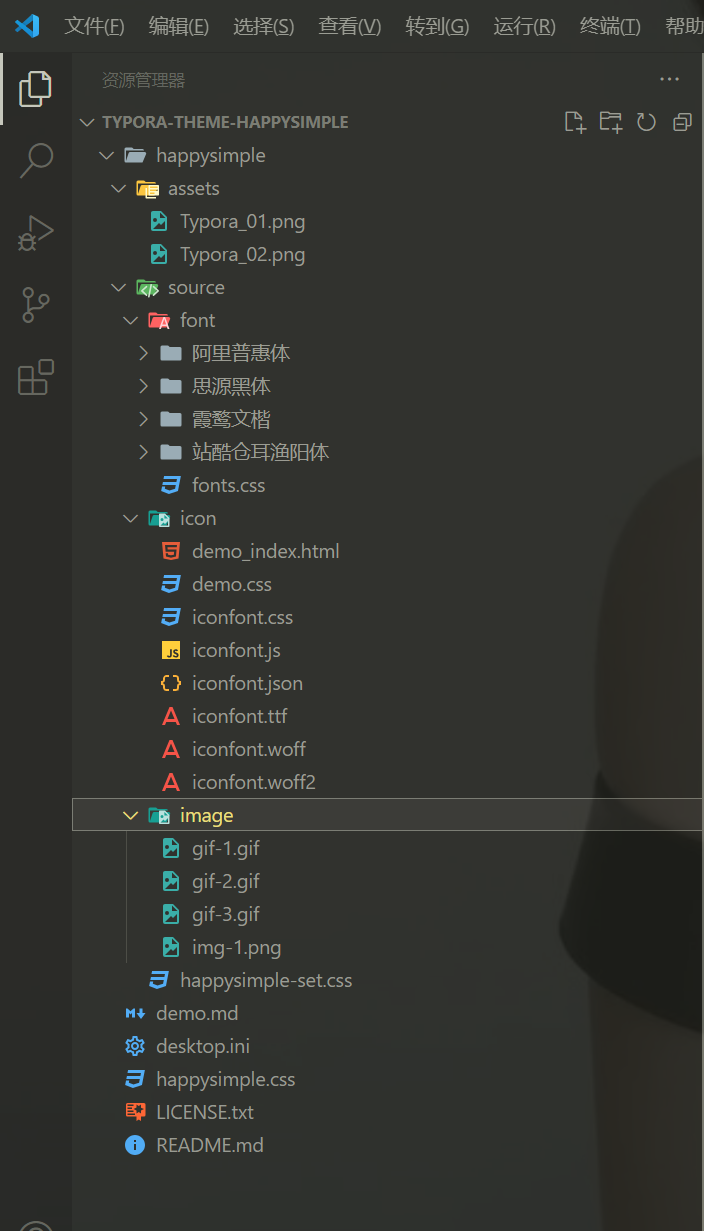
Task: Create a new file in explorer
Action: [575, 122]
